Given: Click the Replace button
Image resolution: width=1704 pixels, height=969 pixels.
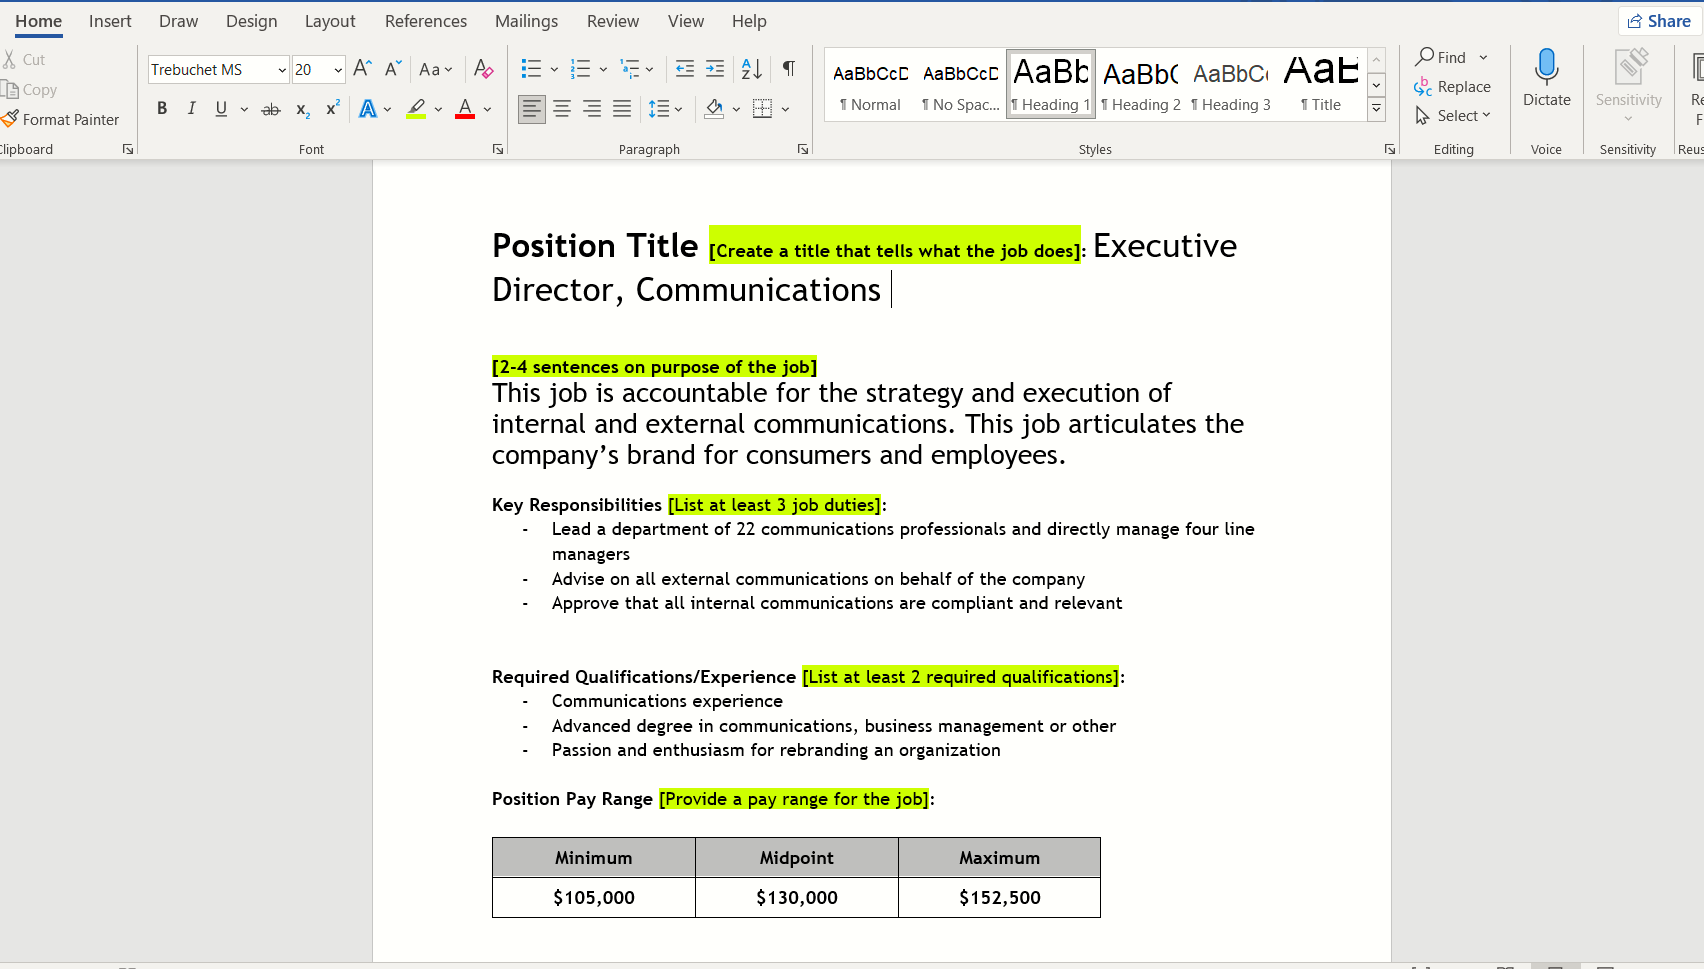Looking at the screenshot, I should (1453, 87).
